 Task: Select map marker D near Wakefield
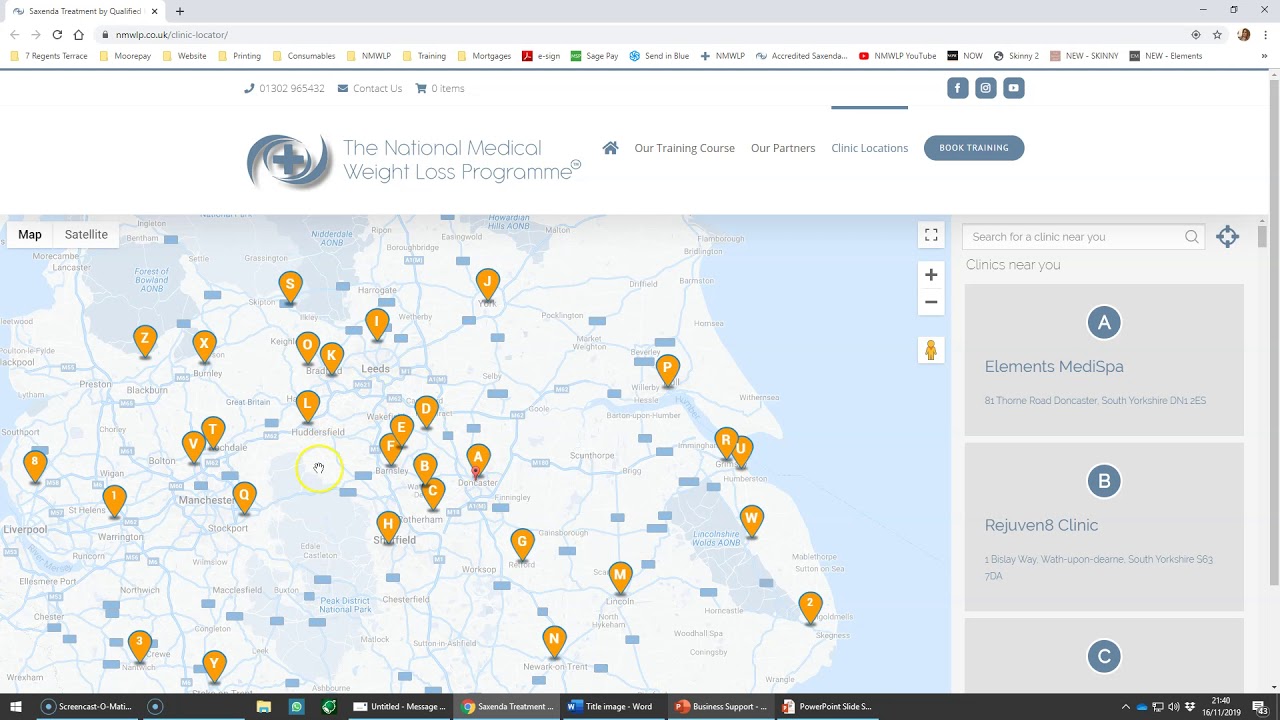pyautogui.click(x=426, y=411)
